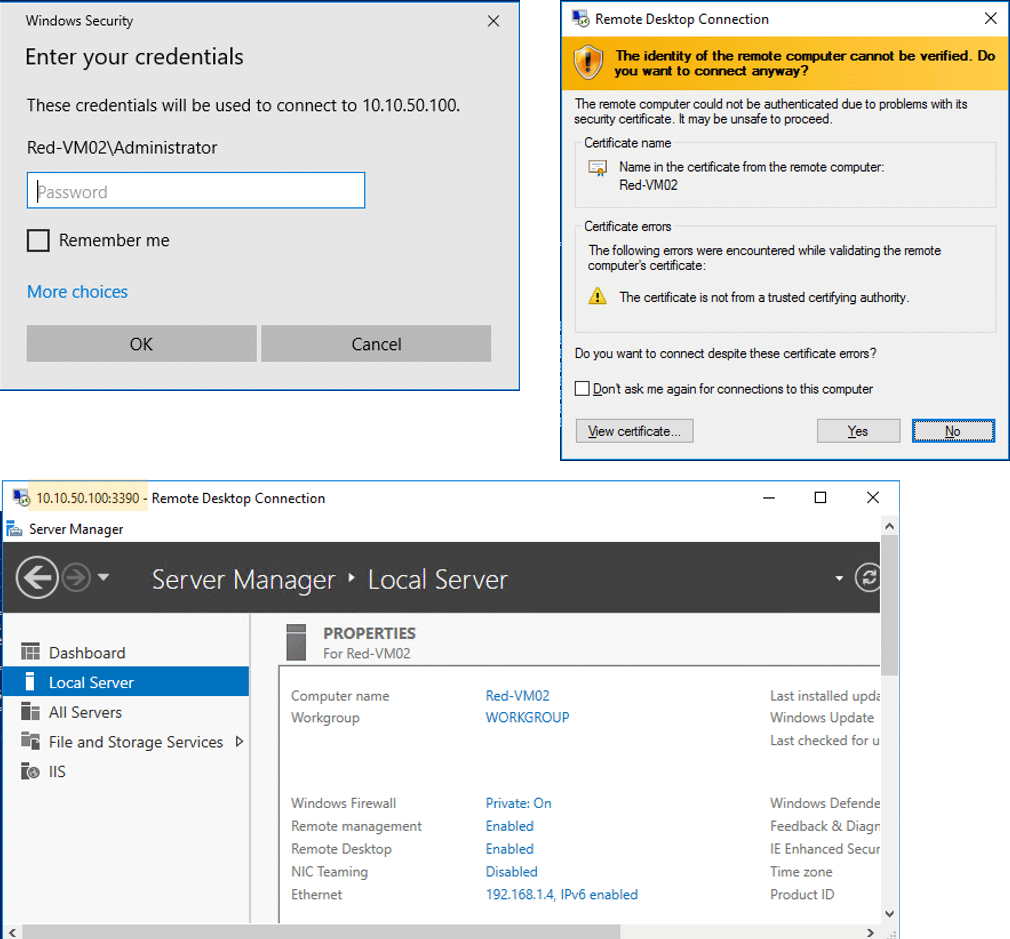
Task: Click the Server Manager refresh icon
Action: (x=867, y=577)
